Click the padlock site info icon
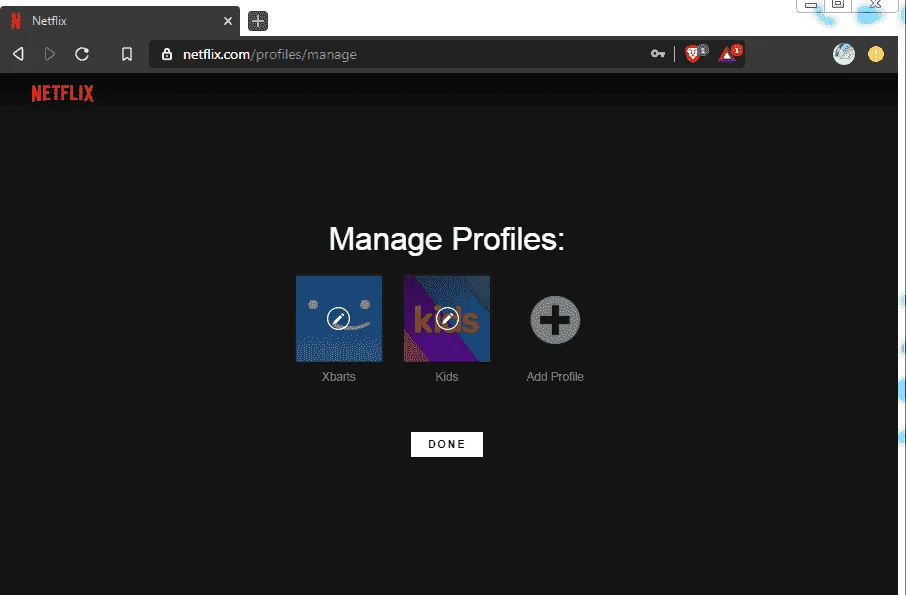Image resolution: width=906 pixels, height=595 pixels. coord(167,54)
